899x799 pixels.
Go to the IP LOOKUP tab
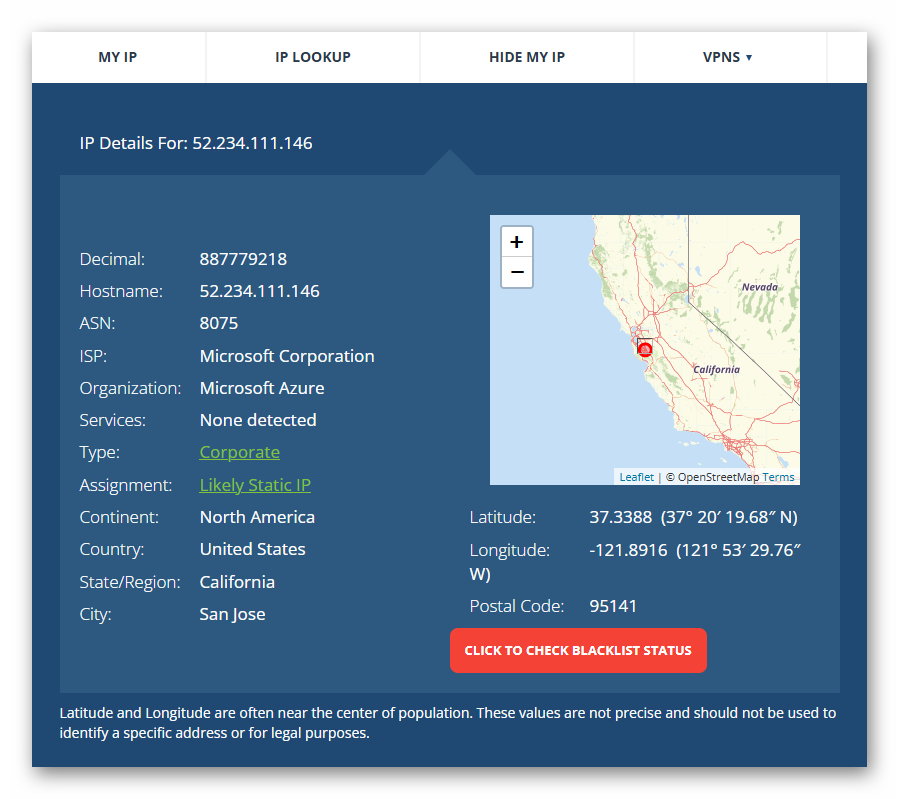click(x=313, y=57)
